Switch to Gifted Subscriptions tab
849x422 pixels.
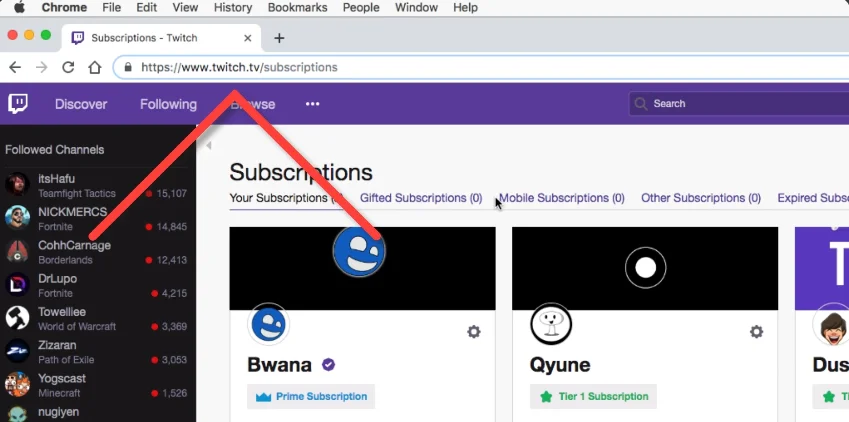click(x=421, y=198)
